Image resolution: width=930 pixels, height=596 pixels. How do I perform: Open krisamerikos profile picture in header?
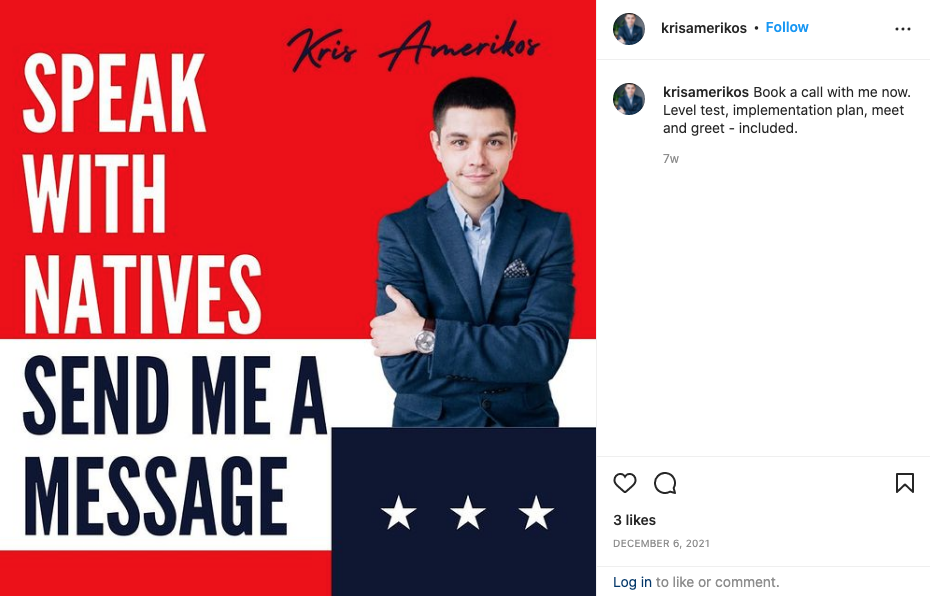629,28
